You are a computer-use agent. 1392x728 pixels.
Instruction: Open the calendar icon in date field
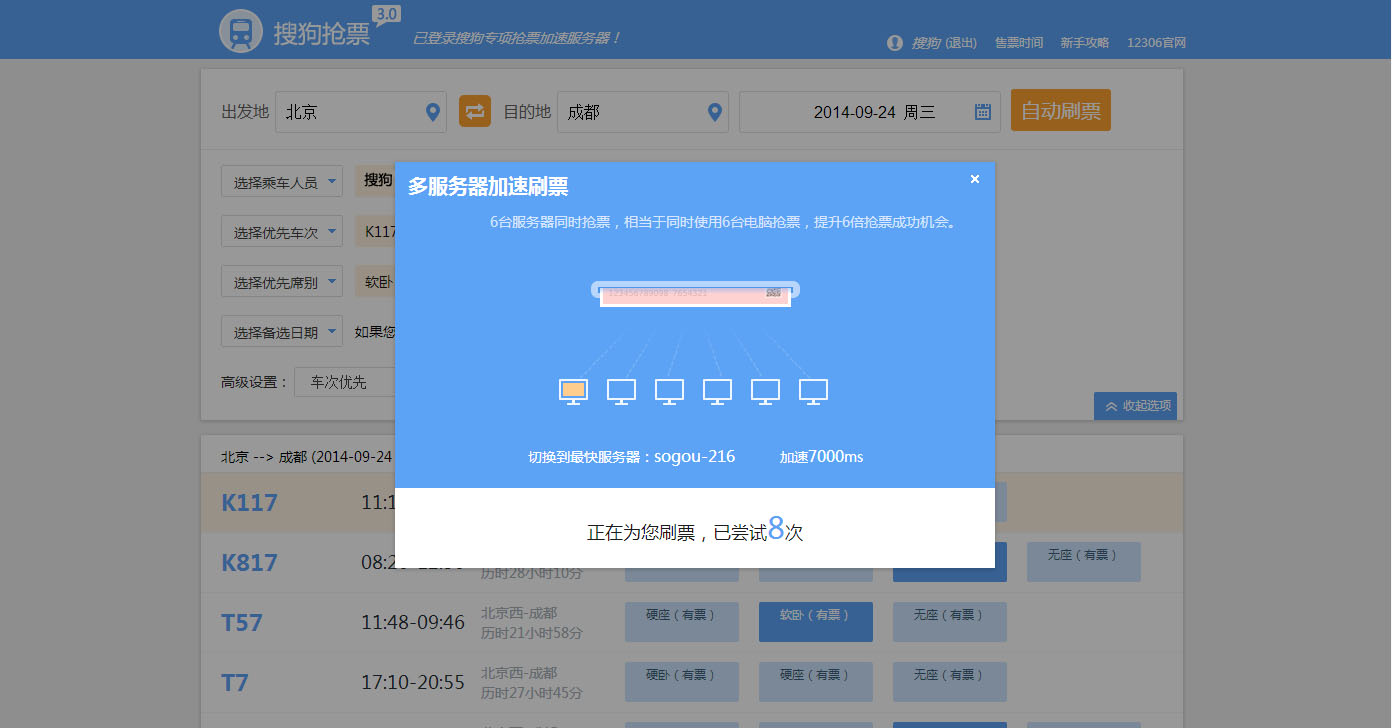pos(983,112)
